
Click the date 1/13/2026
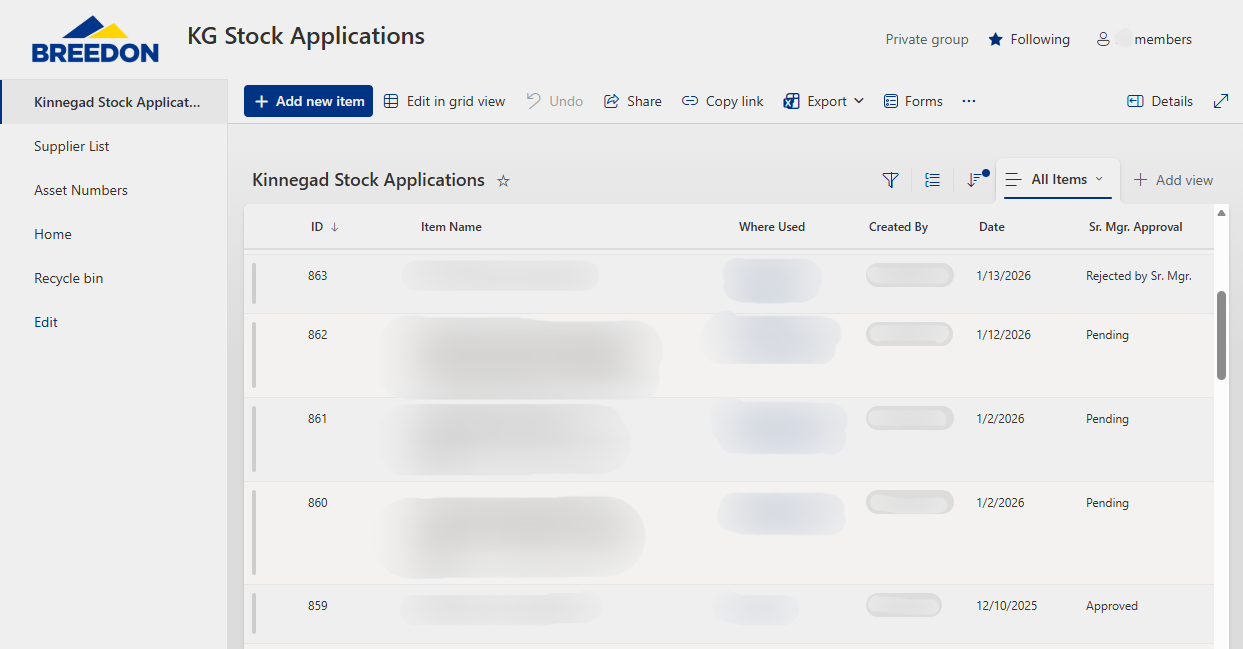click(1003, 276)
